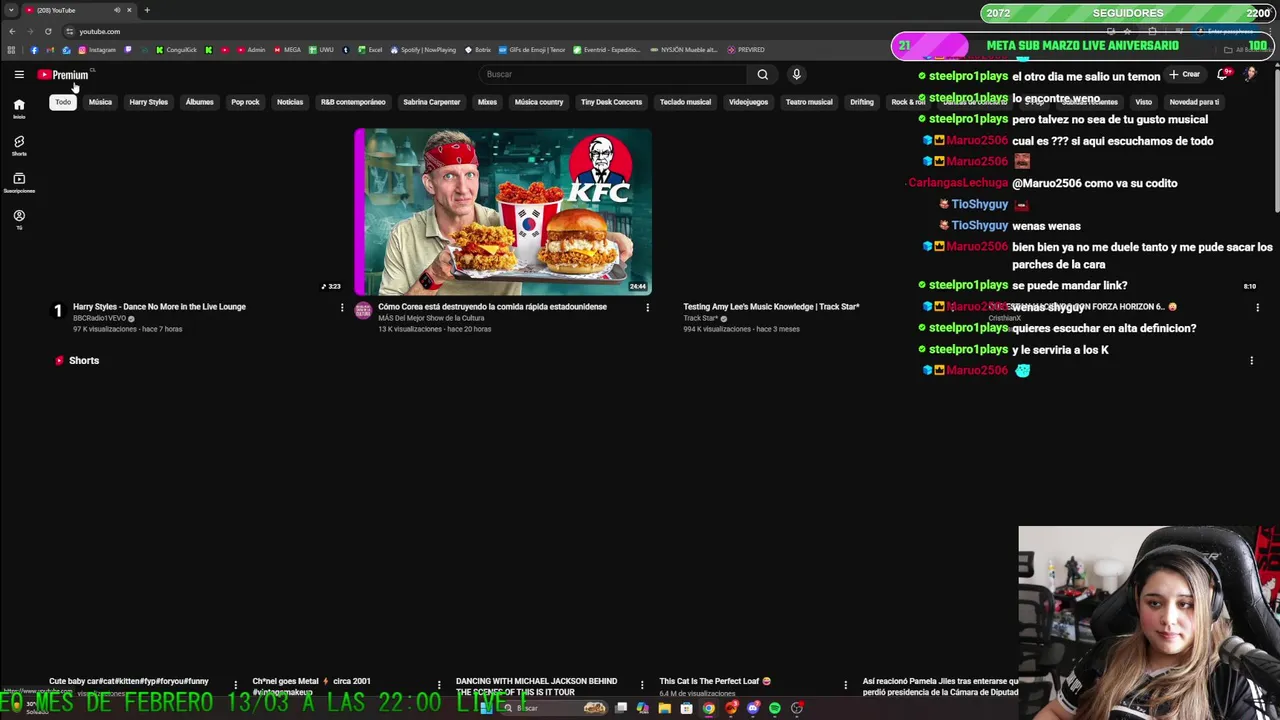Screen dimensions: 1280x720
Task: Select the Novedad para ti chip
Action: [x=1194, y=102]
